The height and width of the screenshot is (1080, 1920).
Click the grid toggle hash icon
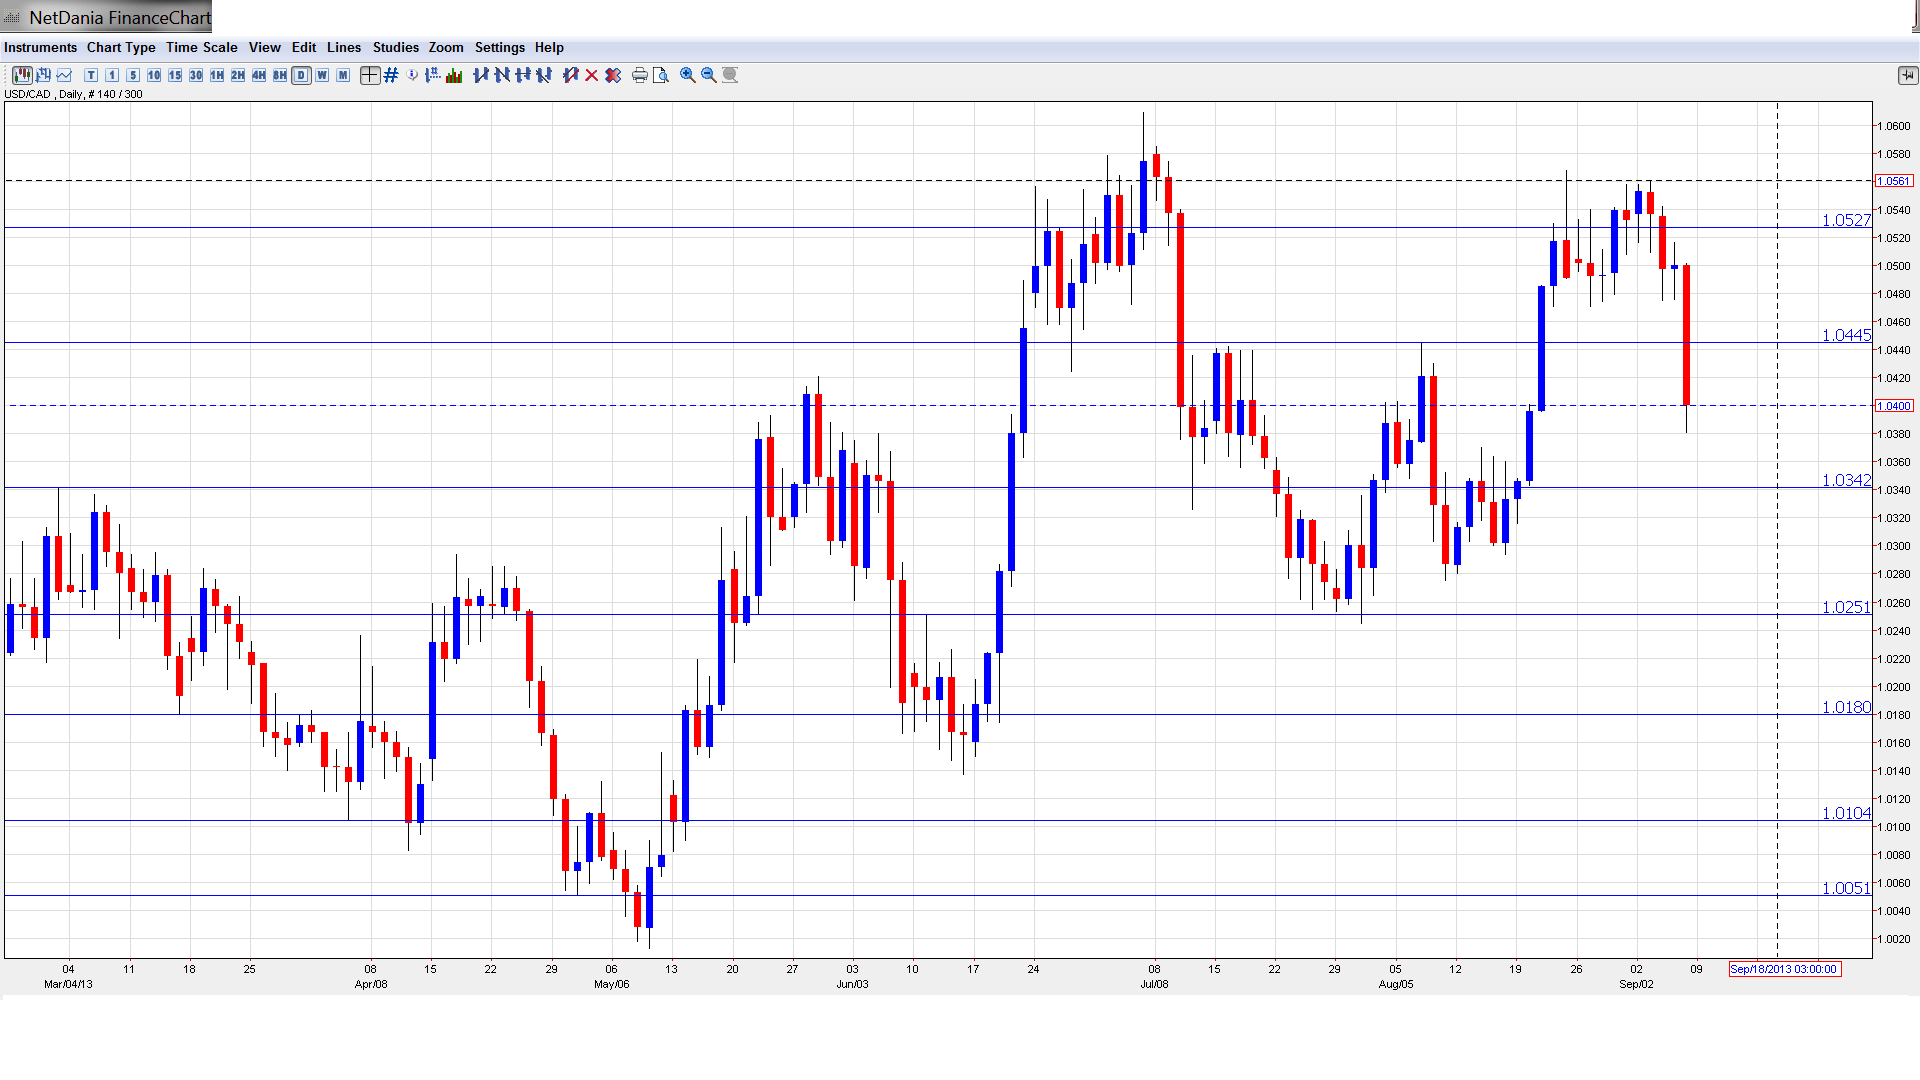tap(391, 75)
